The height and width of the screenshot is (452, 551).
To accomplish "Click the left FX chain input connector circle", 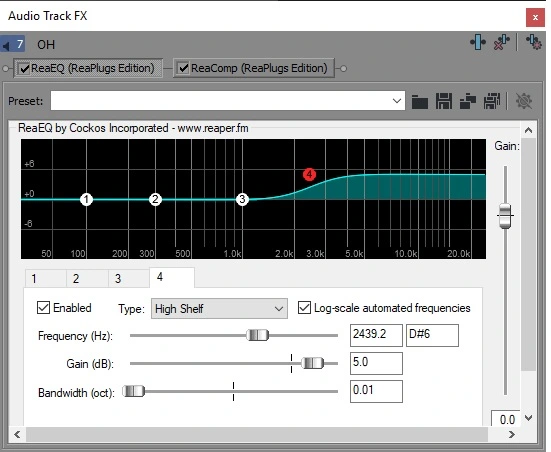I will tap(6, 69).
